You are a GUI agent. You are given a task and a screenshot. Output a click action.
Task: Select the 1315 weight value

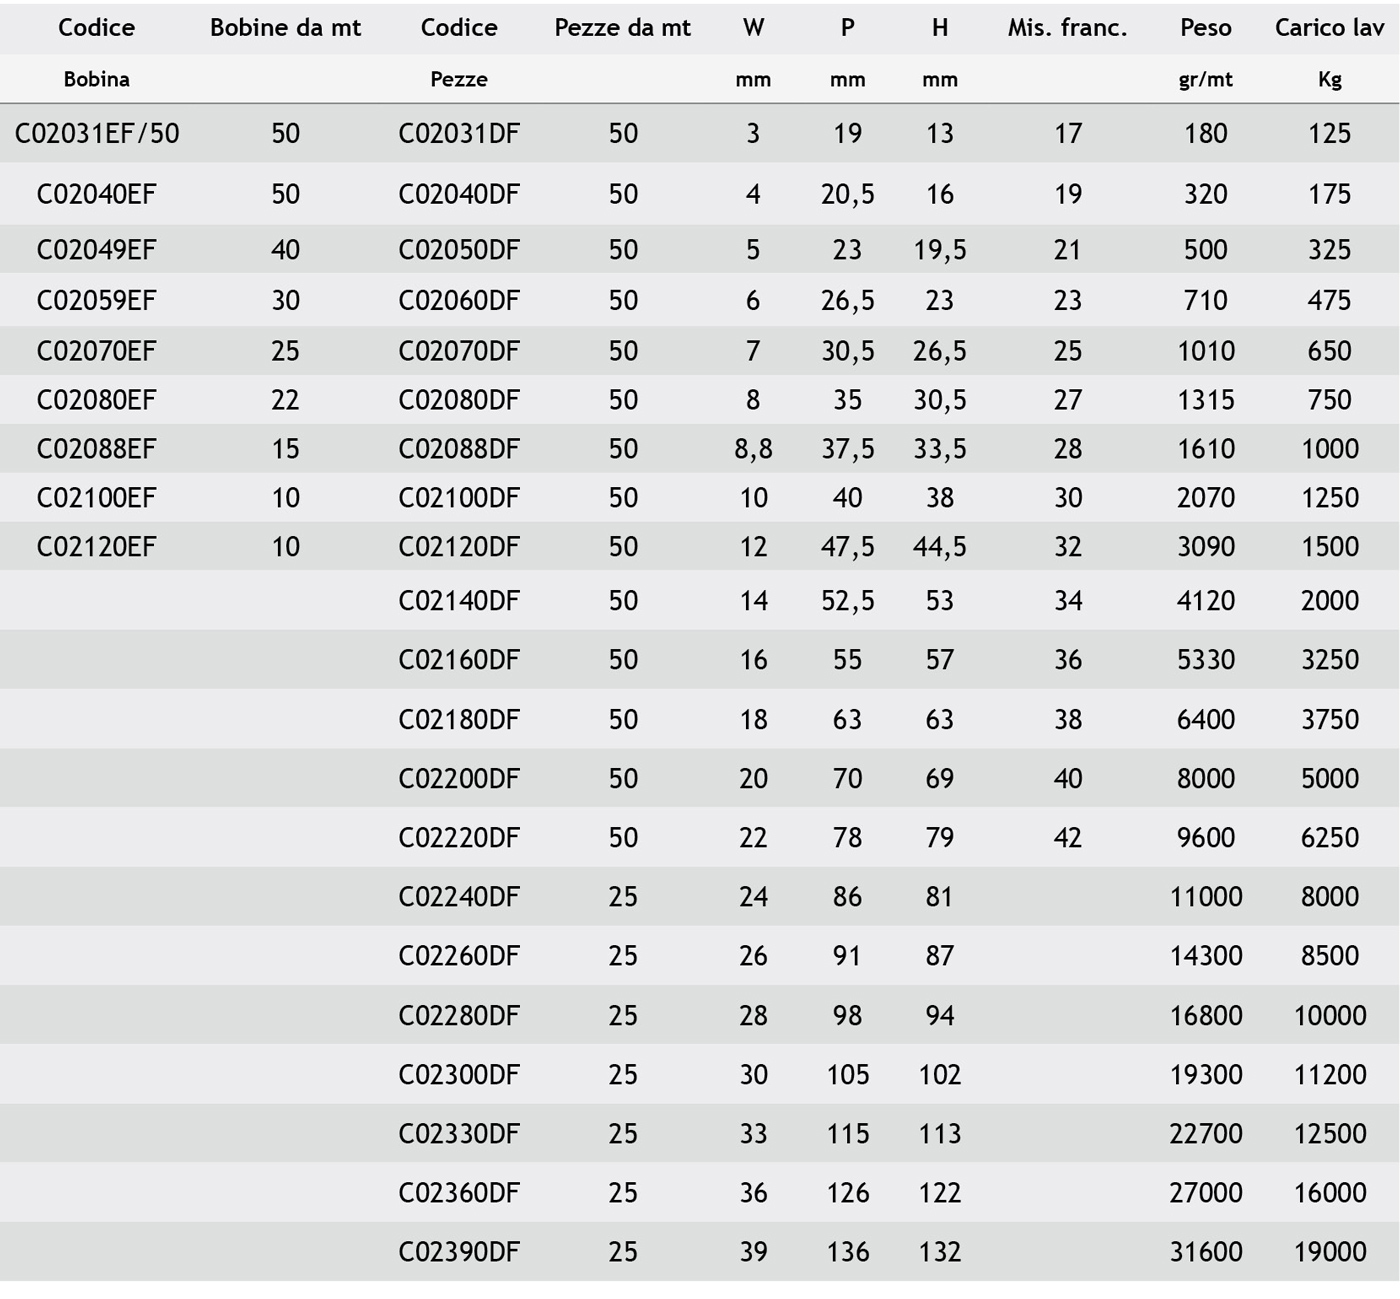[x=1205, y=400]
